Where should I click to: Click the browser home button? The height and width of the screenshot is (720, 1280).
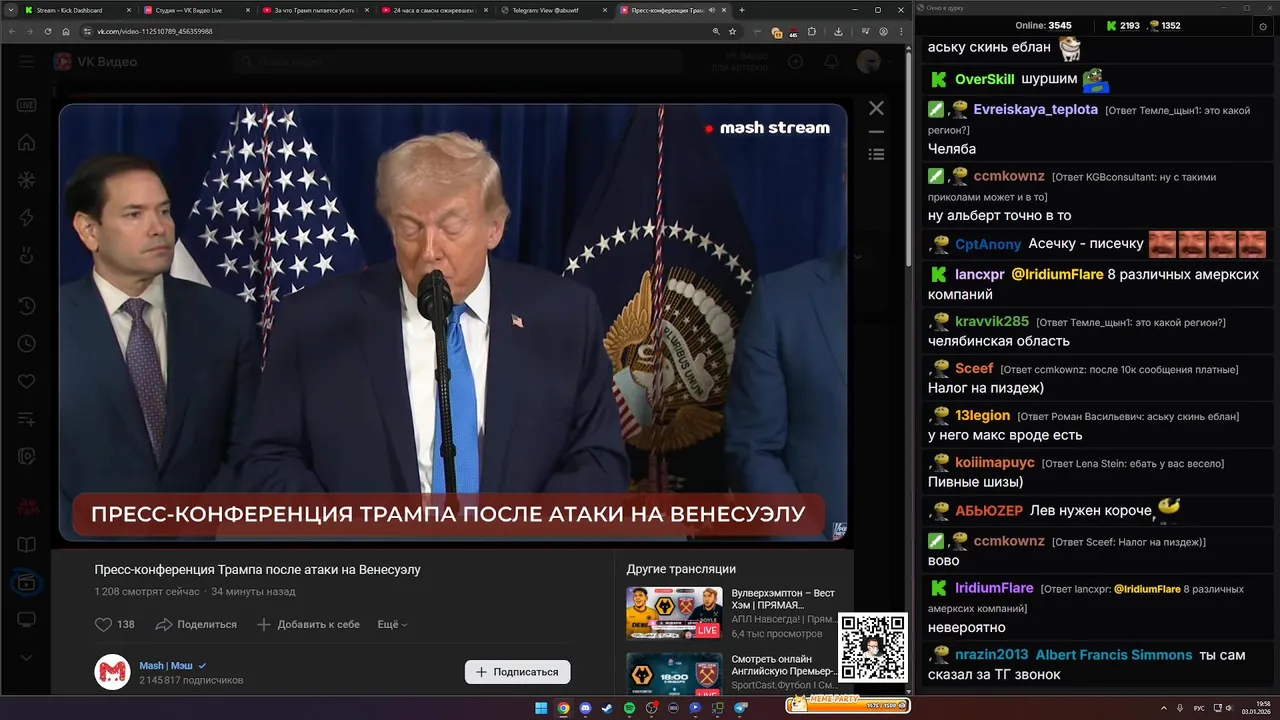point(65,31)
